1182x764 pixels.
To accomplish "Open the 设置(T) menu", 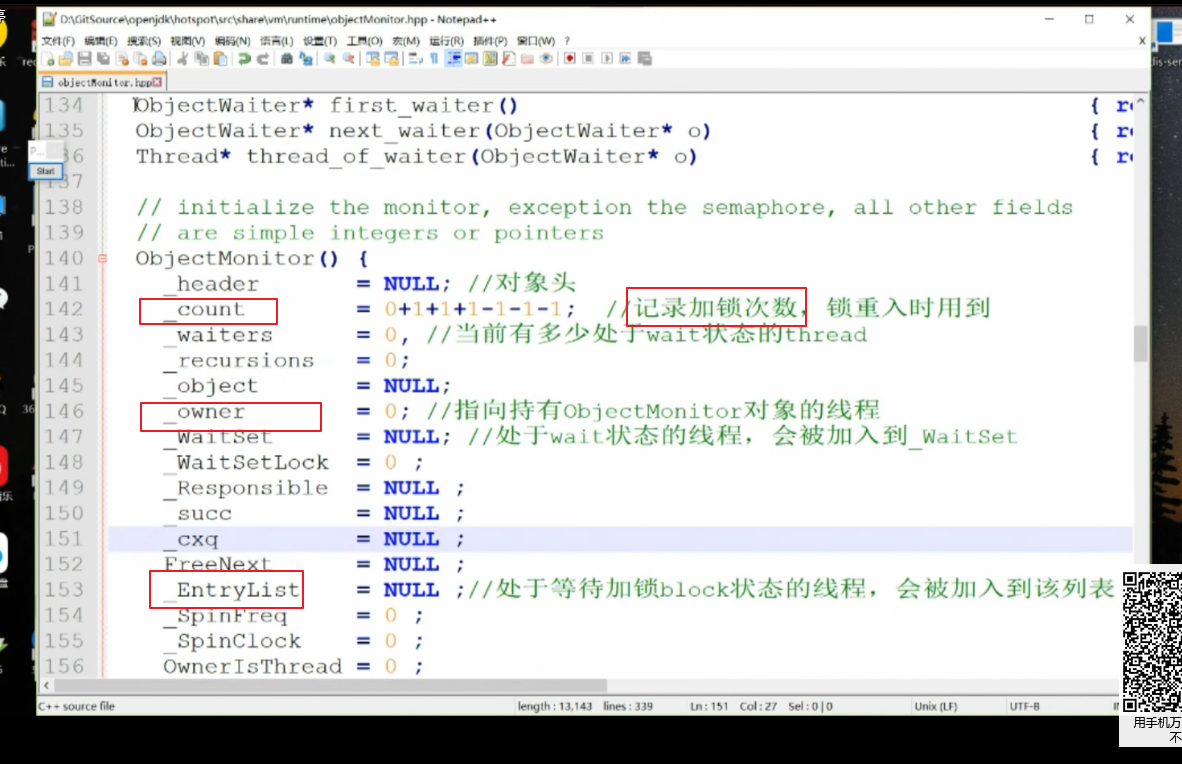I will (x=320, y=41).
